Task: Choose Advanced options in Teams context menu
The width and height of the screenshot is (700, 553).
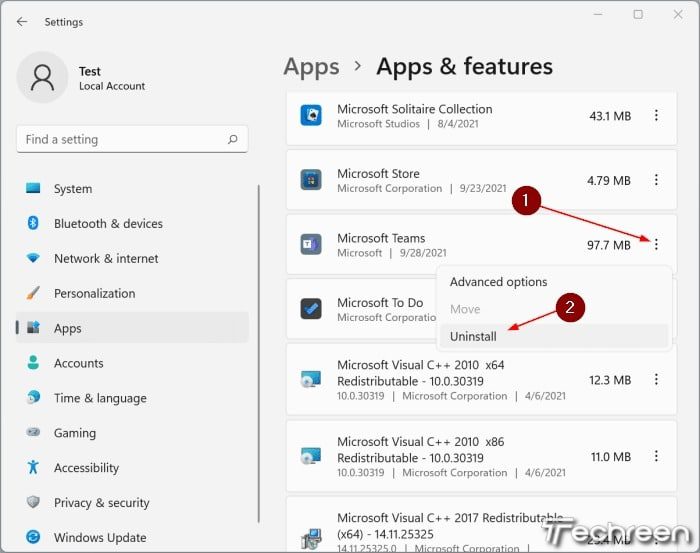Action: click(x=554, y=282)
